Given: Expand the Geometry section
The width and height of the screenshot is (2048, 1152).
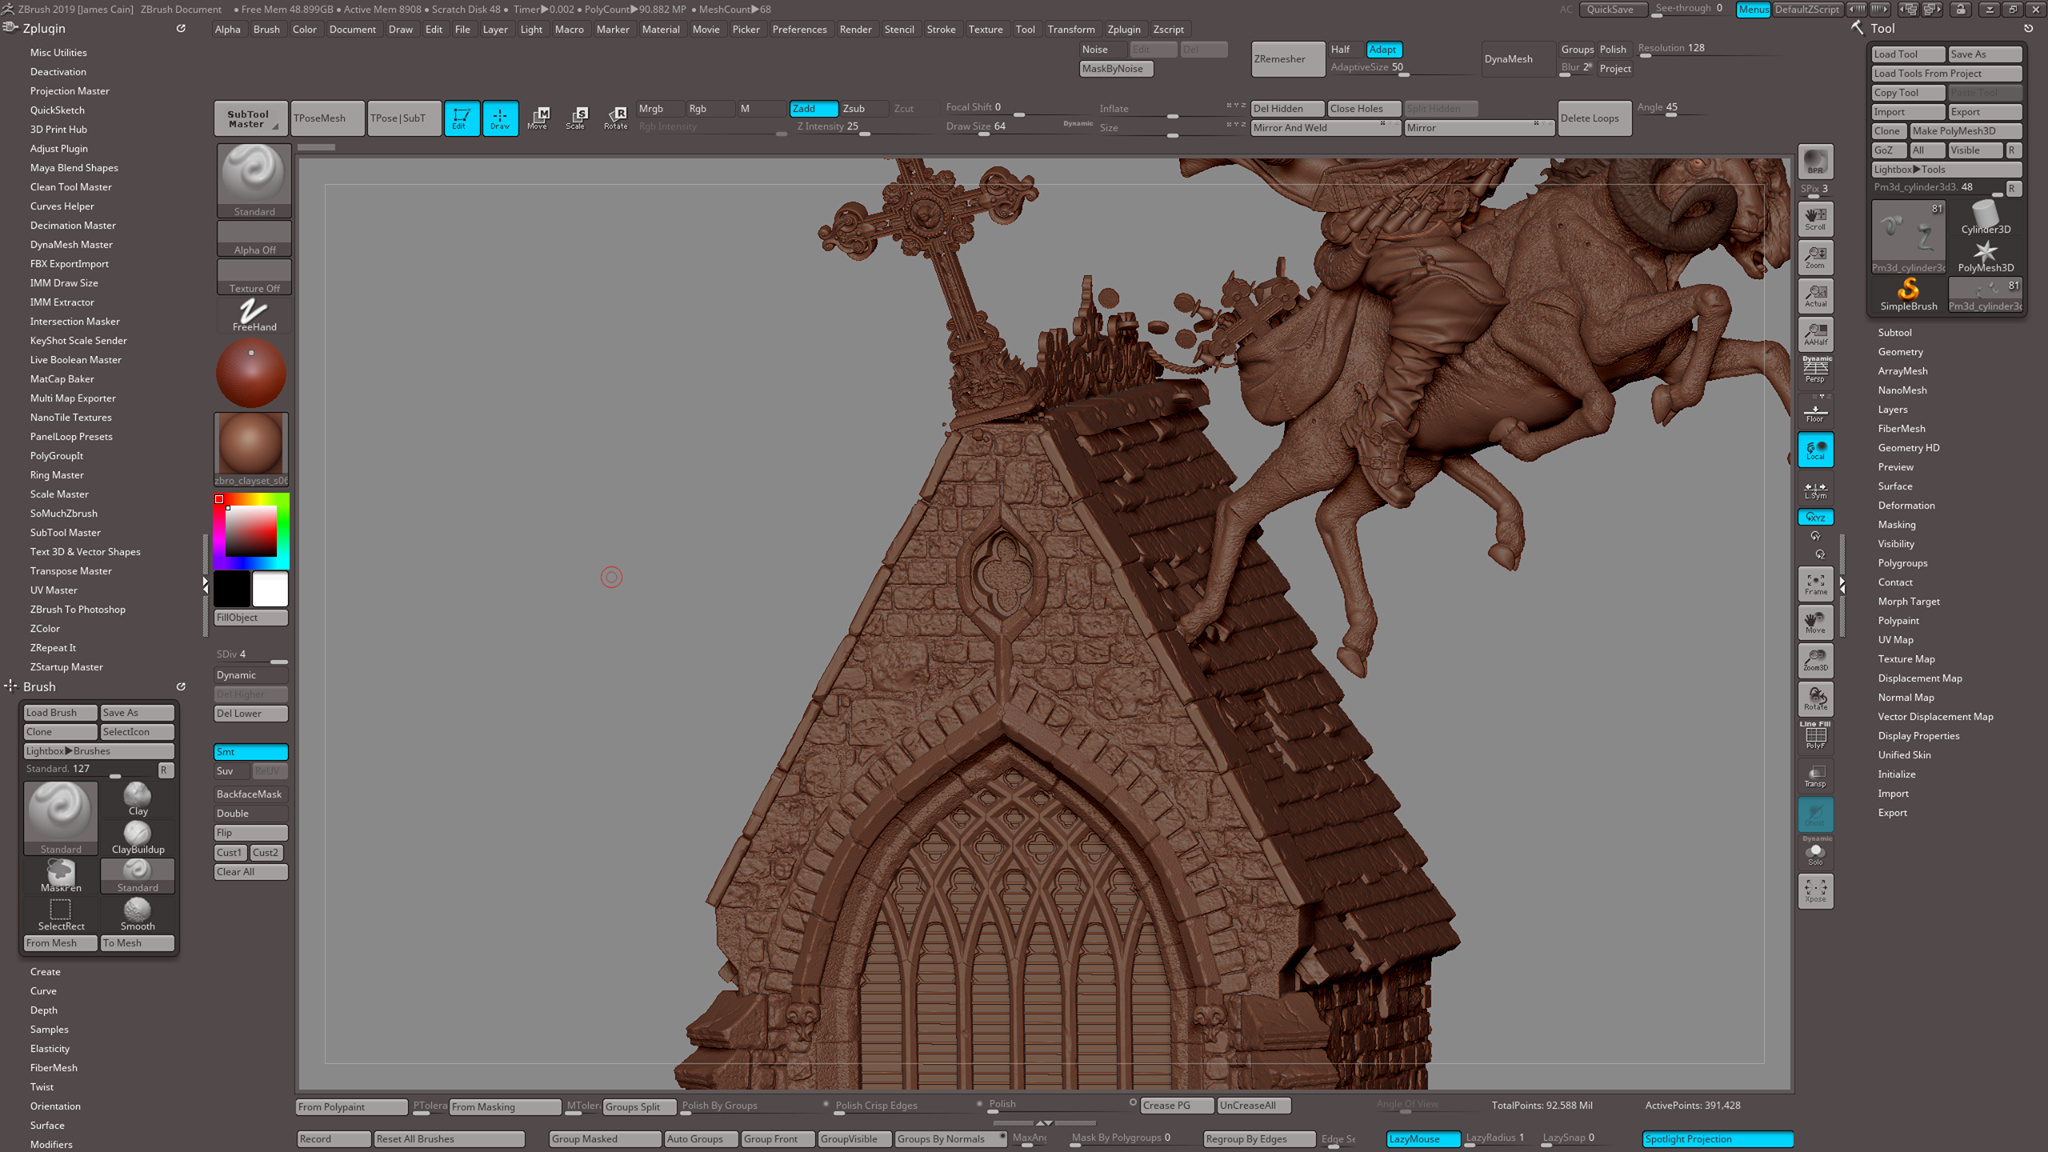Looking at the screenshot, I should [x=1900, y=351].
